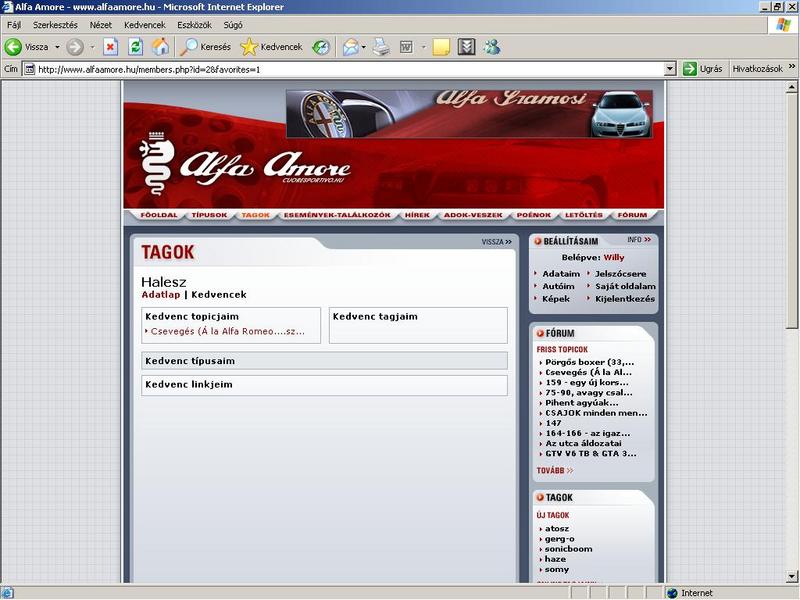Screen dimensions: 800x600
Task: Open the Szerkesztés menu
Action: (55, 25)
